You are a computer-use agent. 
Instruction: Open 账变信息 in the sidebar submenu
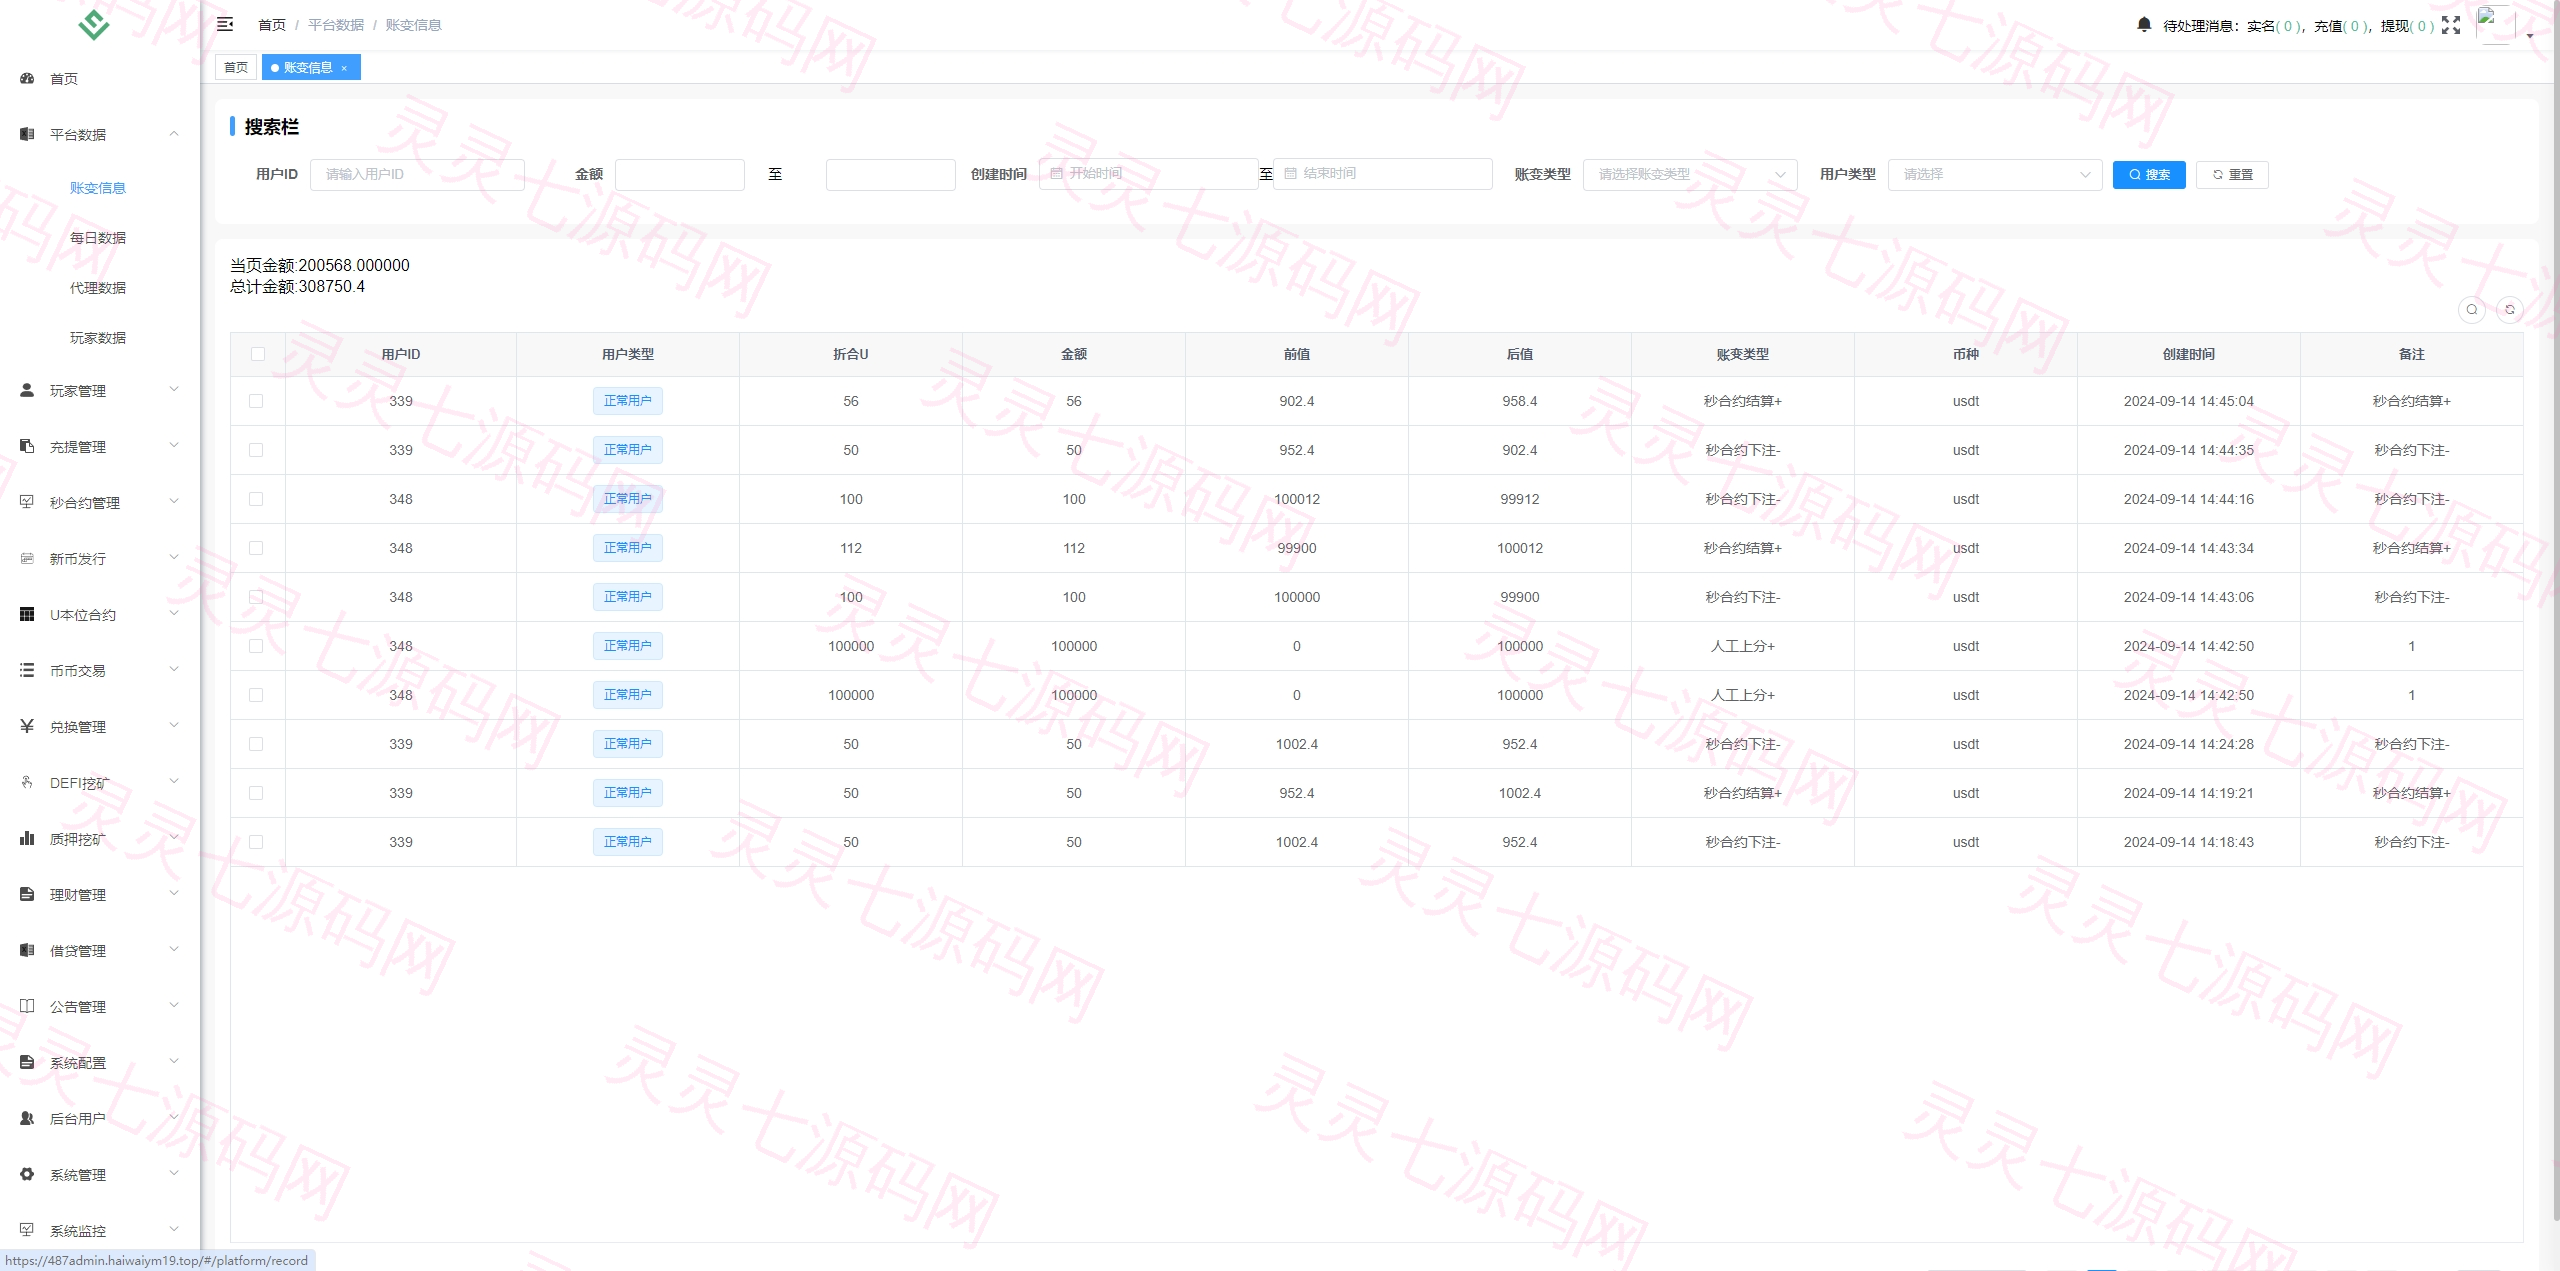click(98, 188)
